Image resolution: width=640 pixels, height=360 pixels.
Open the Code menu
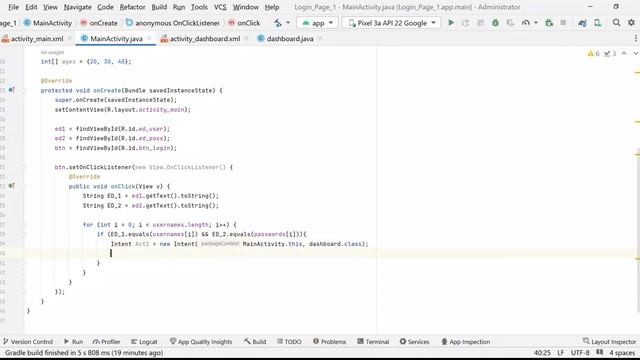[x=105, y=7]
